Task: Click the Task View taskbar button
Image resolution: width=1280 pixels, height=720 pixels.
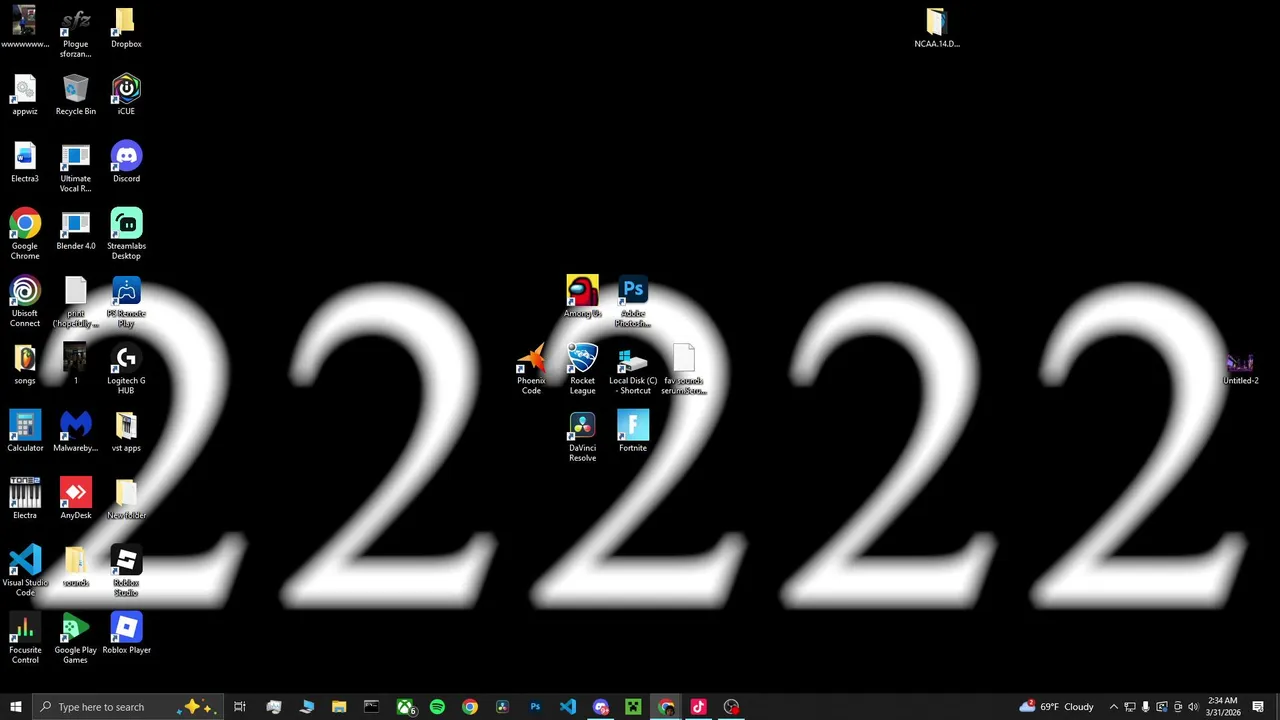Action: [x=240, y=707]
